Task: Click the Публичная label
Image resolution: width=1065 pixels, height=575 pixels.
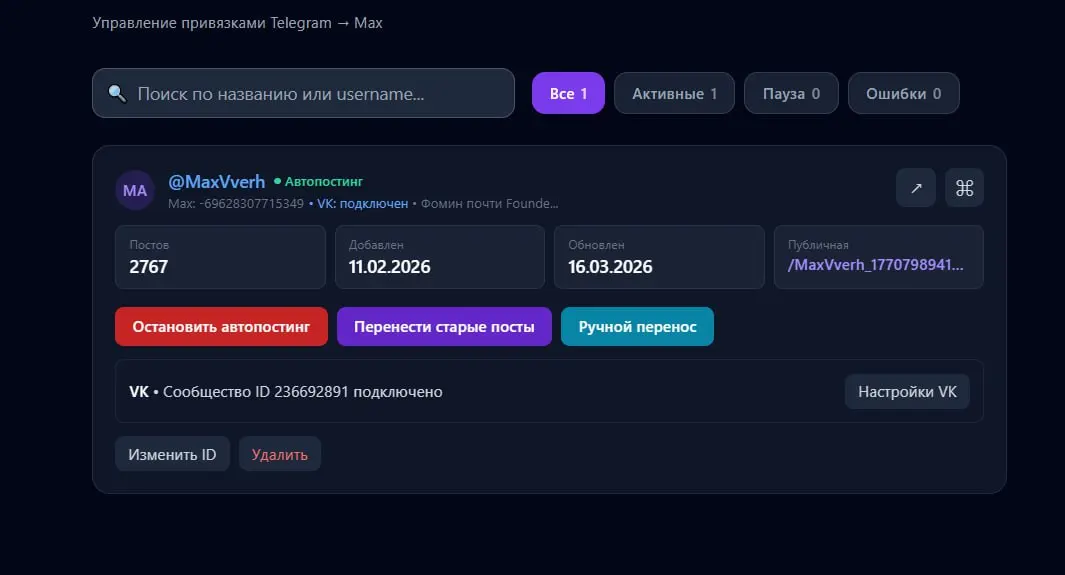Action: [818, 245]
